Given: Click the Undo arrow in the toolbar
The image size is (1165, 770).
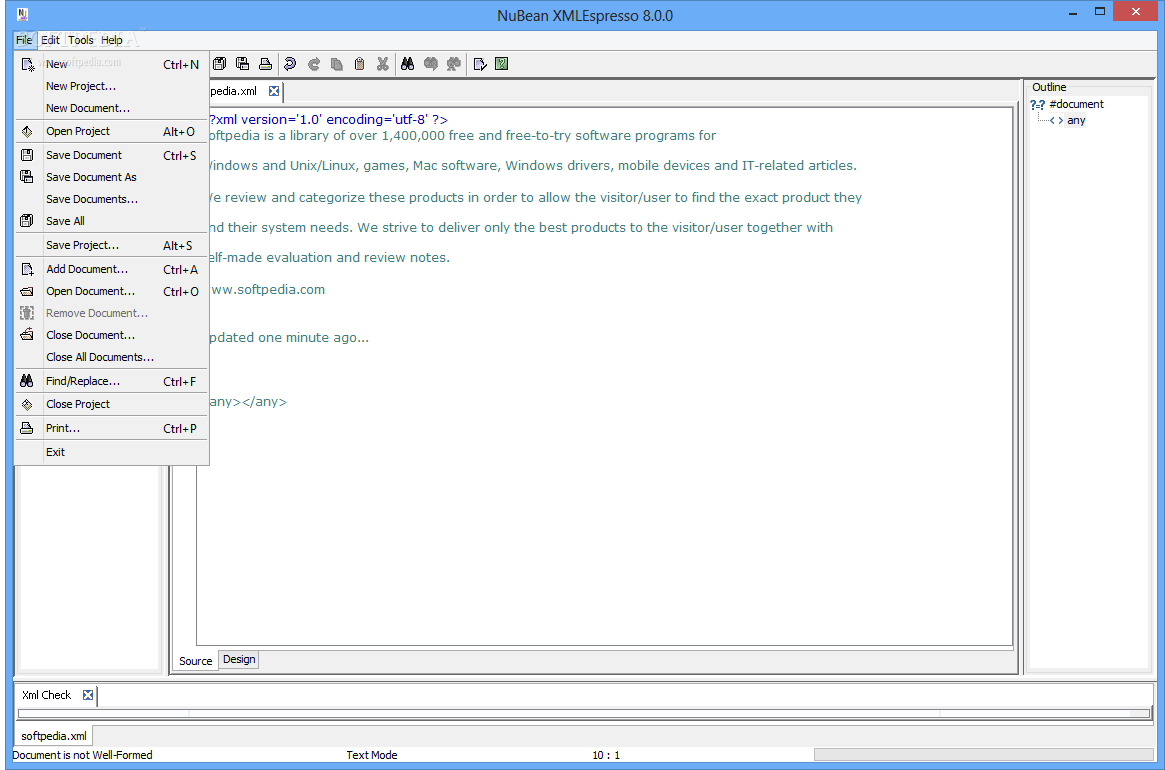Looking at the screenshot, I should point(291,64).
